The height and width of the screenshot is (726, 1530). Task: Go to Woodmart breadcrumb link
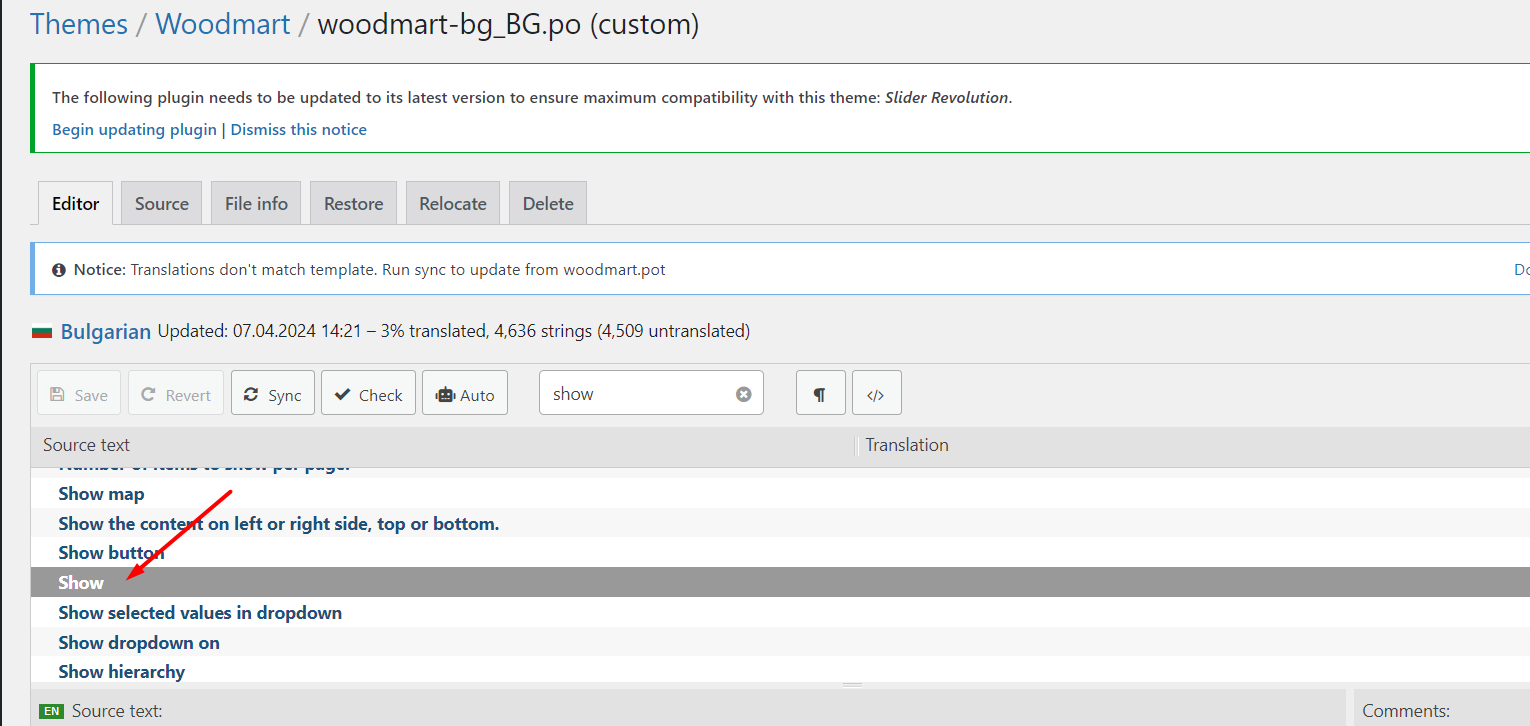pyautogui.click(x=223, y=24)
